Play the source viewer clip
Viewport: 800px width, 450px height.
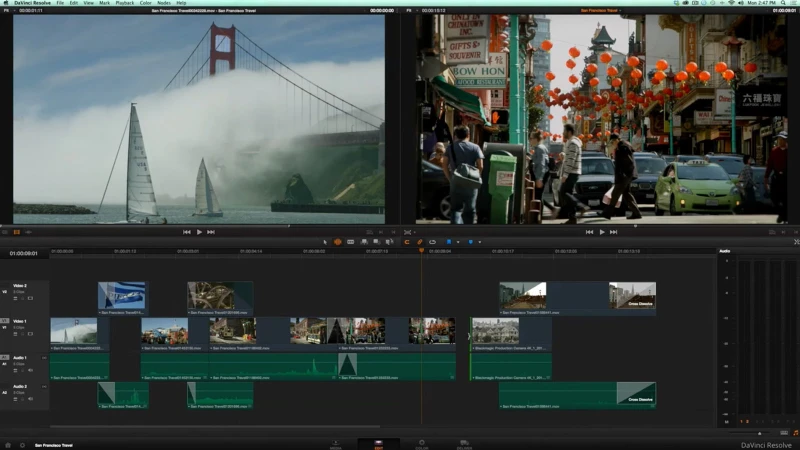pyautogui.click(x=199, y=231)
